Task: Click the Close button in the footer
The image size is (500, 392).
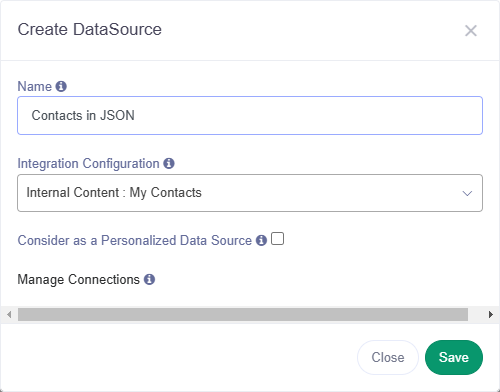Action: (388, 357)
